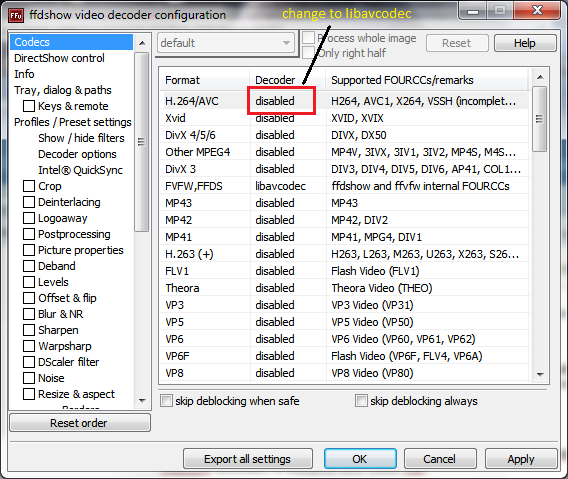Toggle the Levels checkbox
The image size is (568, 479).
click(29, 282)
